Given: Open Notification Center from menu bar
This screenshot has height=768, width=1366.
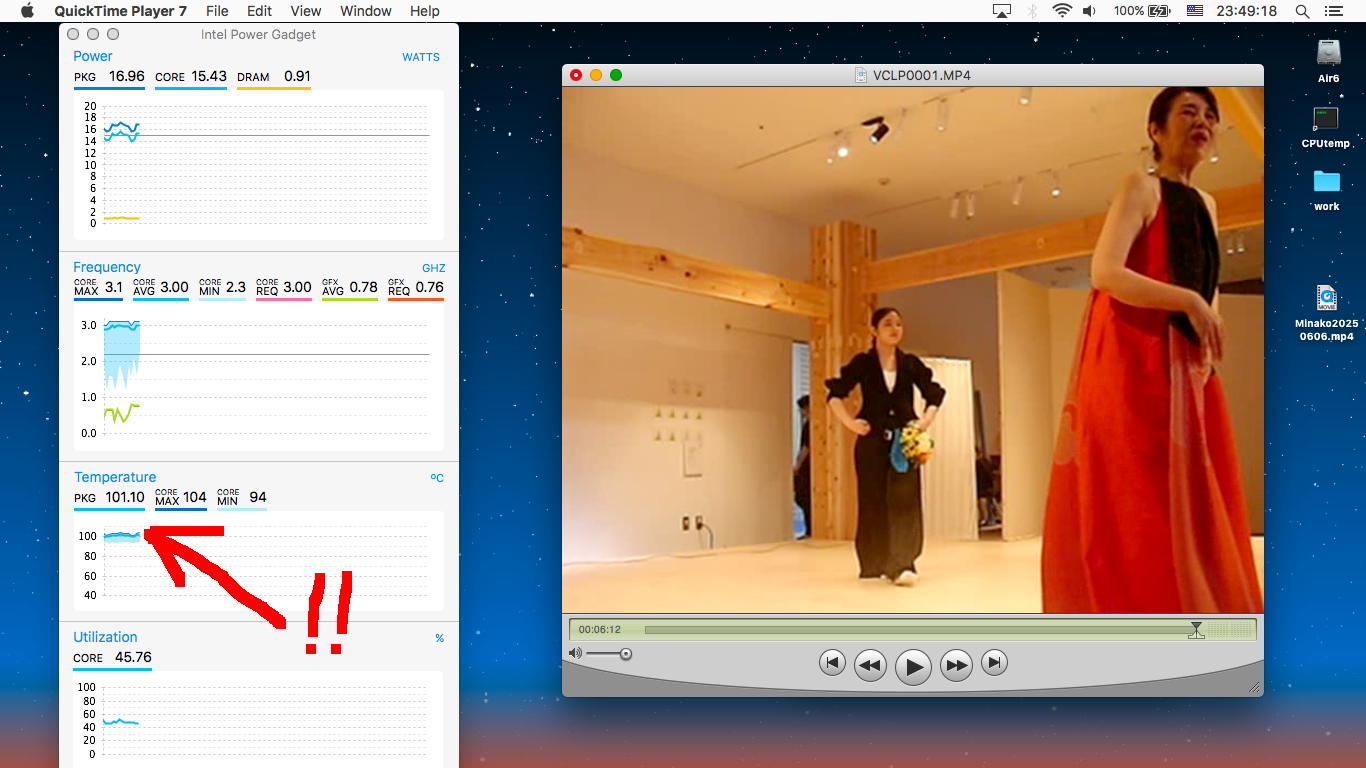Looking at the screenshot, I should point(1333,11).
